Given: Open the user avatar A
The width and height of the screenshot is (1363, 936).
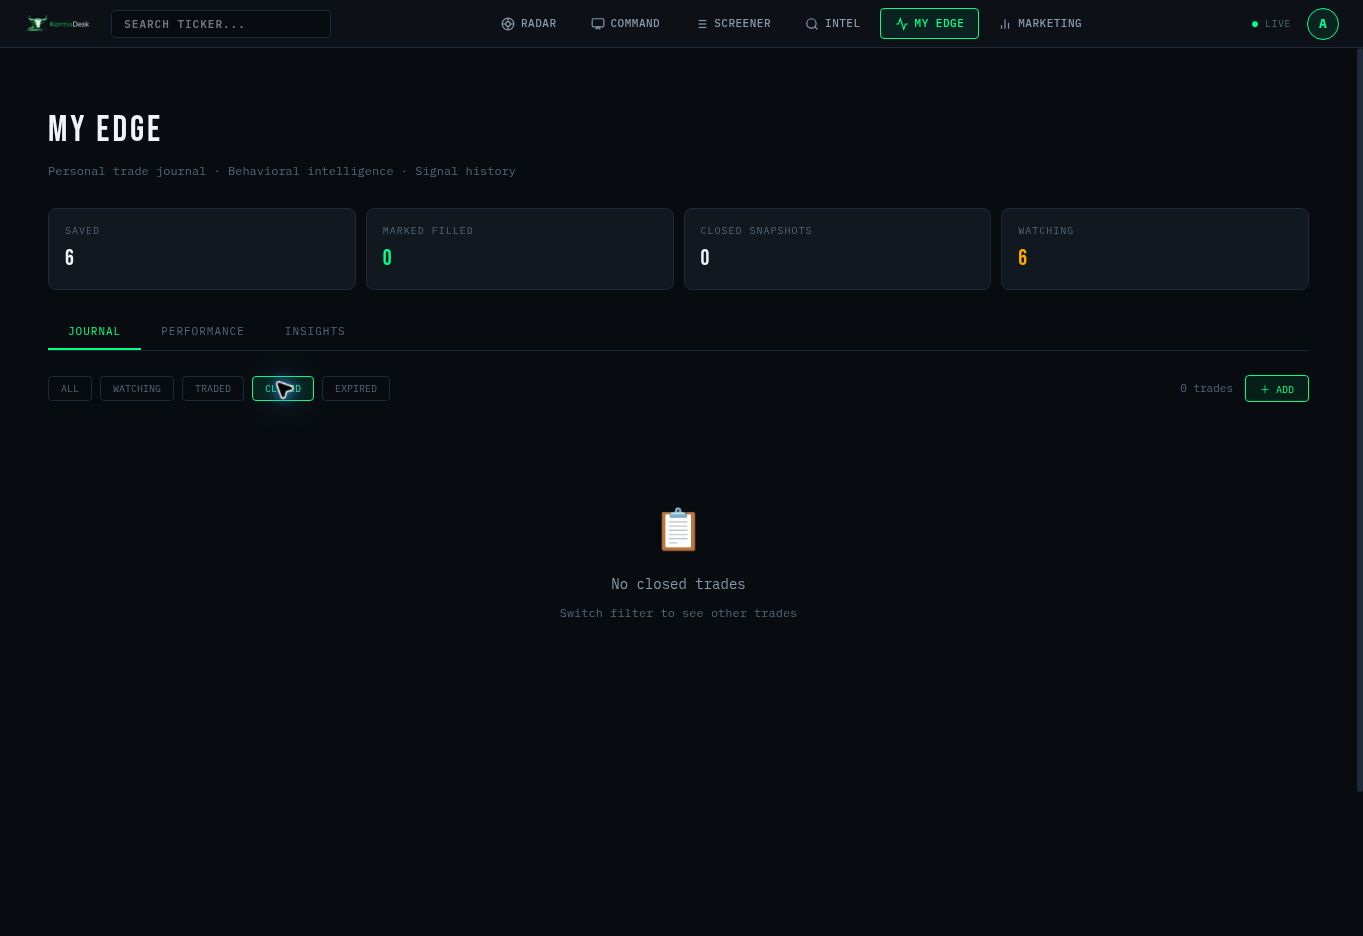Looking at the screenshot, I should pyautogui.click(x=1323, y=24).
